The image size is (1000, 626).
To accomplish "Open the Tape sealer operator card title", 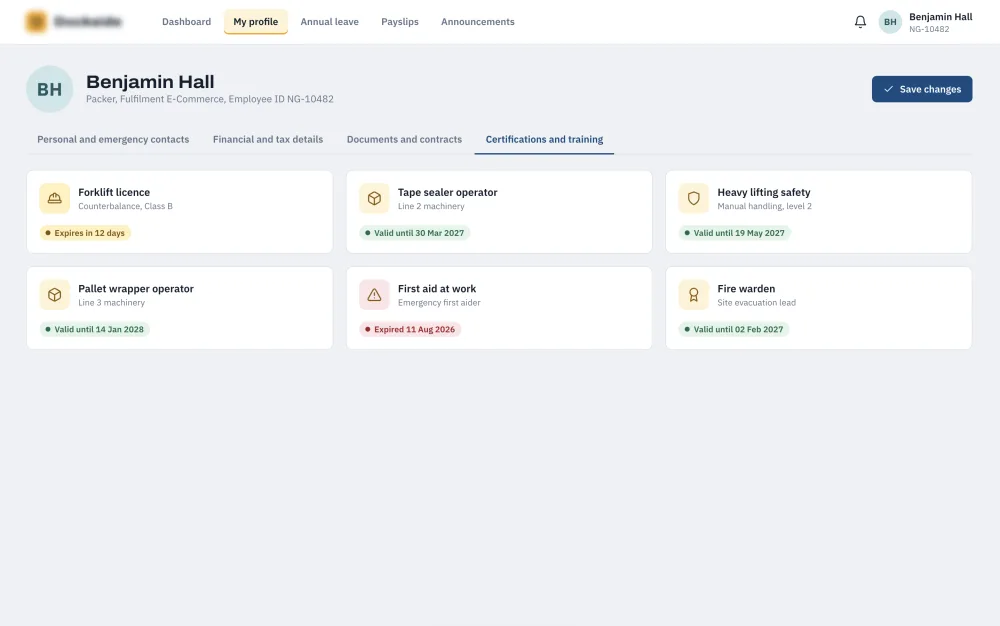I will point(448,193).
